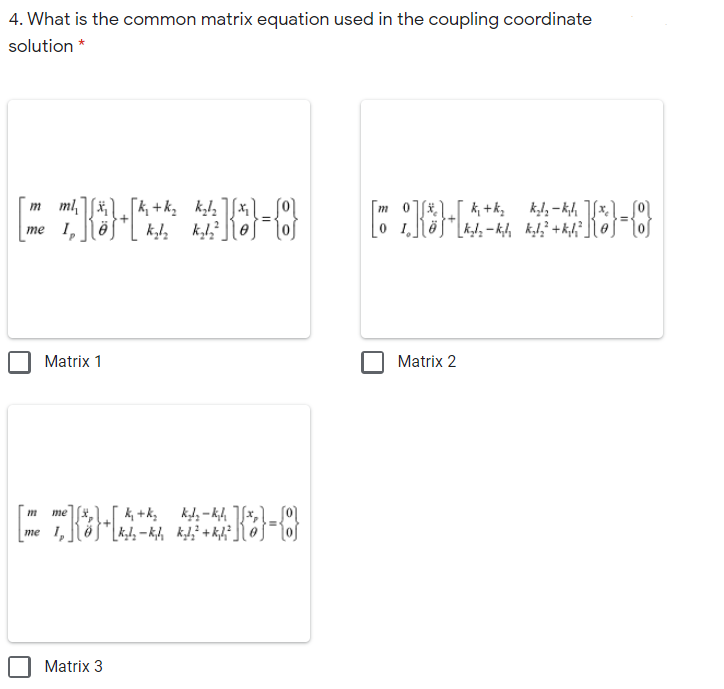Click the 'Matrix 1' option label
This screenshot has height=689, width=724.
pos(73,361)
